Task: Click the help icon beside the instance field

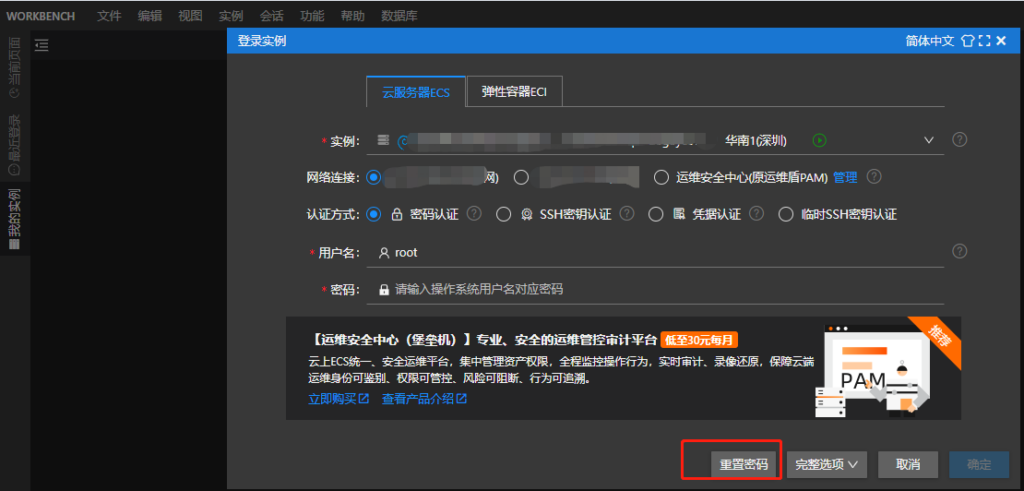Action: pos(960,139)
